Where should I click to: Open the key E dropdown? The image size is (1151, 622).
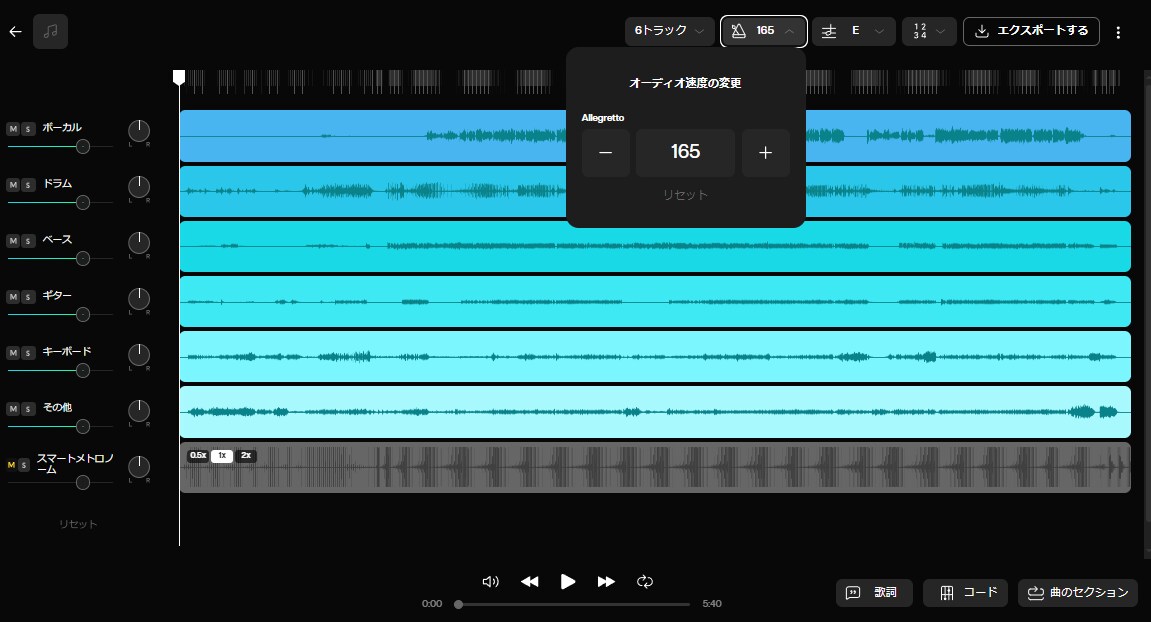coord(854,31)
